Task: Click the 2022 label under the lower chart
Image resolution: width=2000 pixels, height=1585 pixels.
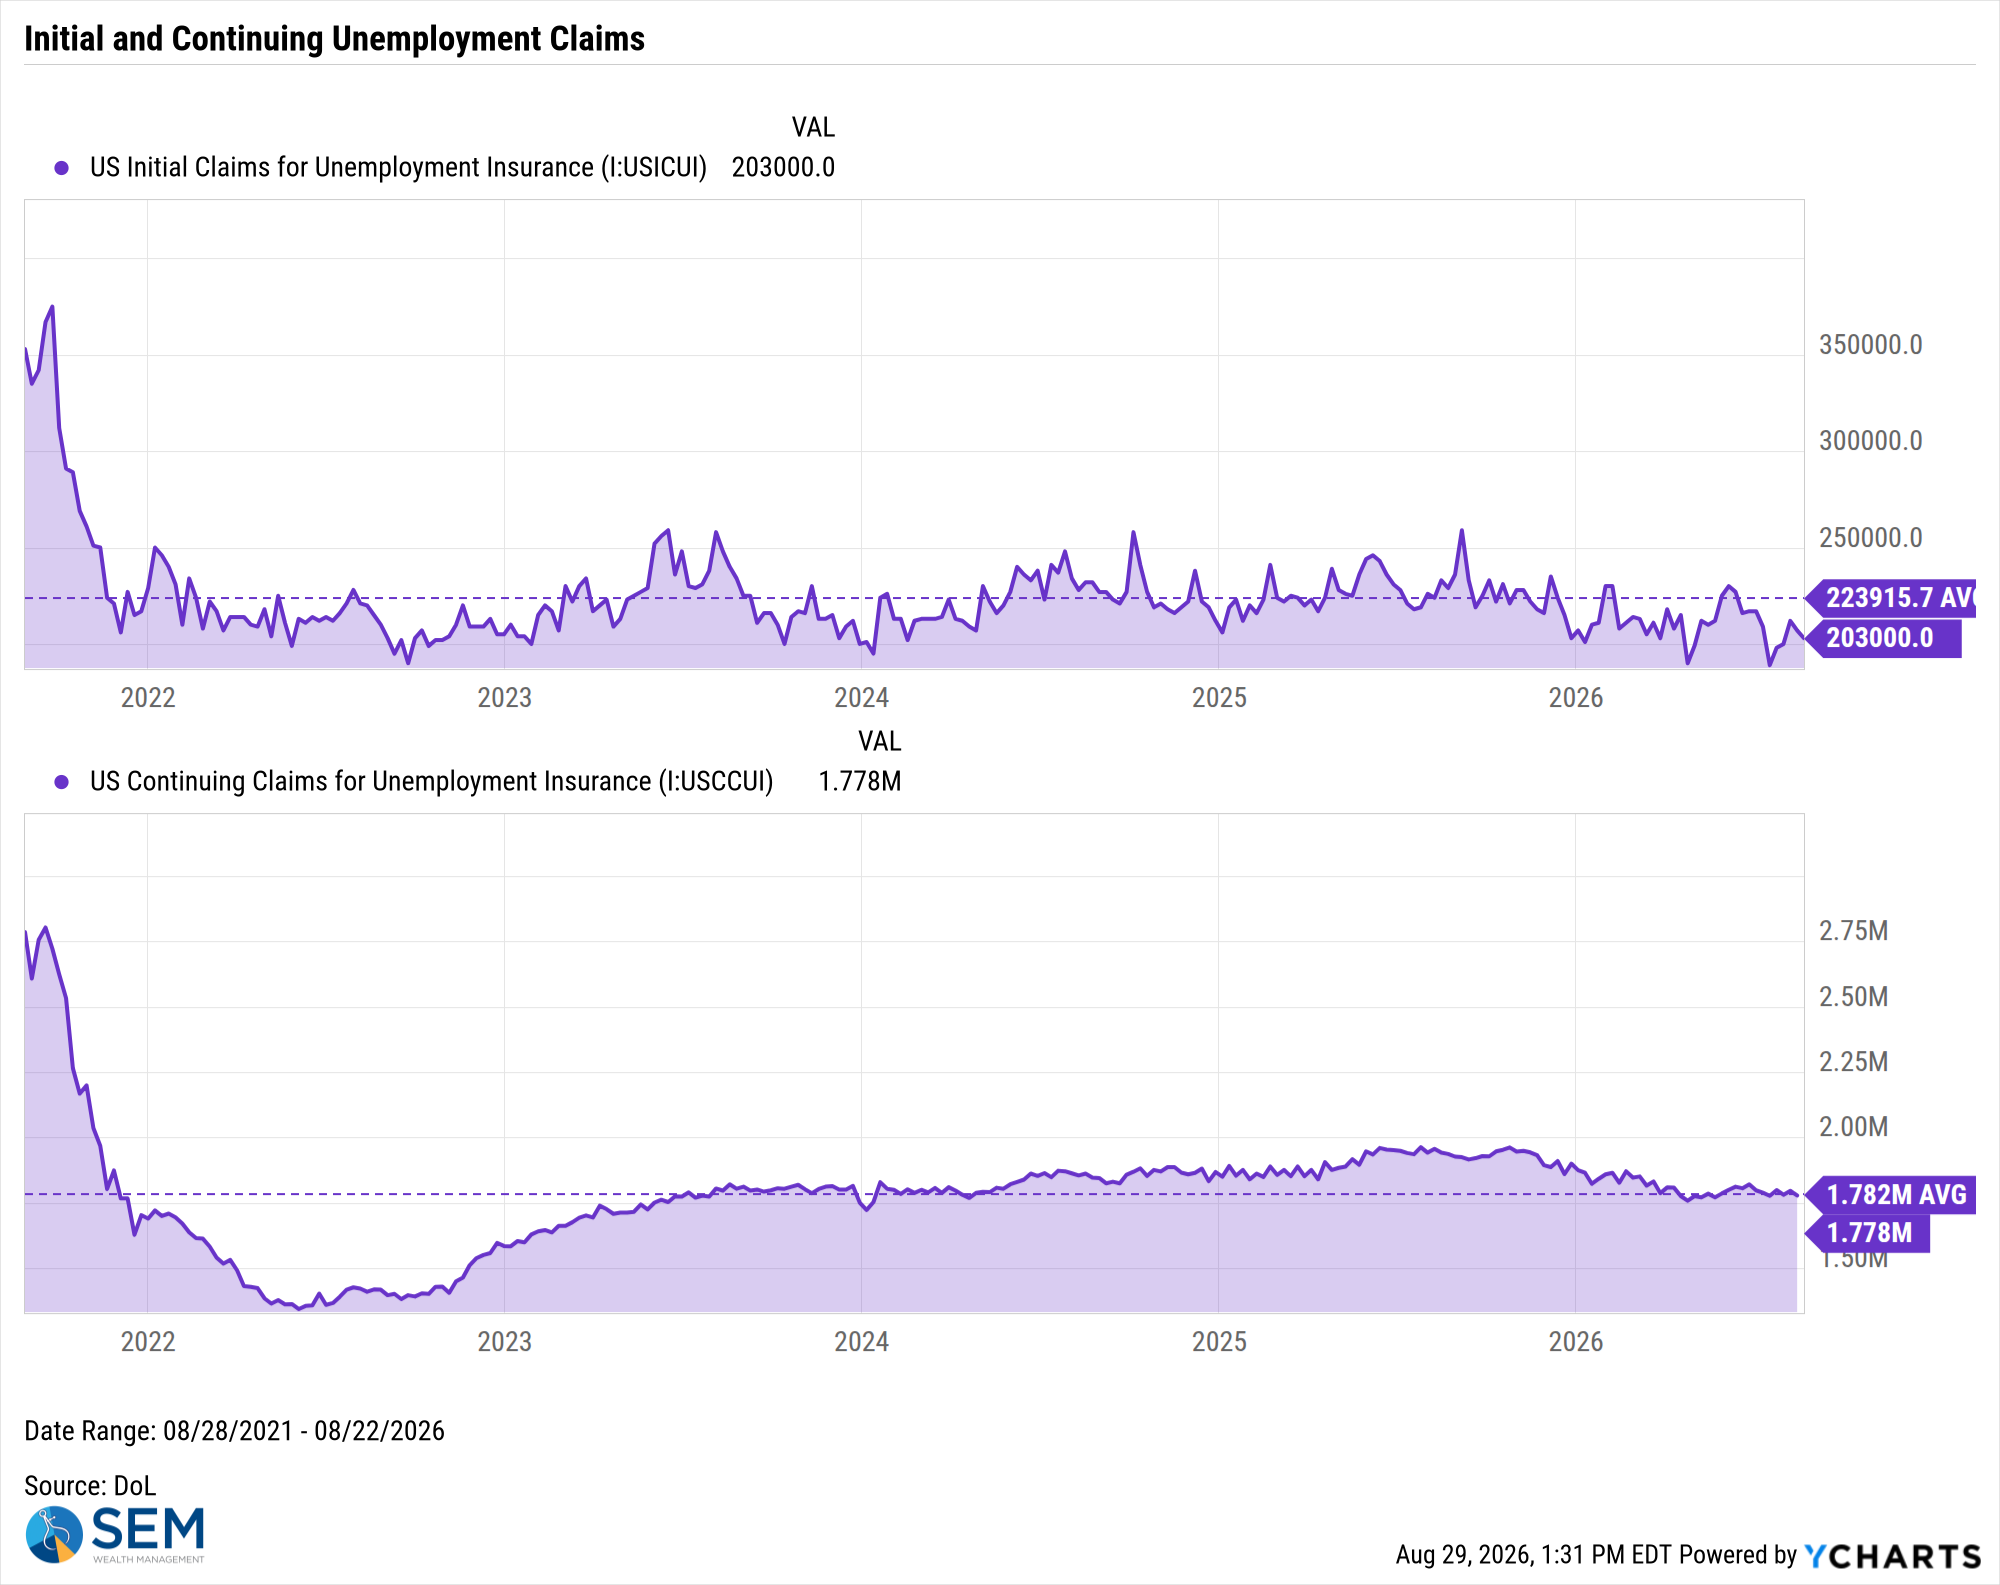Action: click(x=148, y=1342)
